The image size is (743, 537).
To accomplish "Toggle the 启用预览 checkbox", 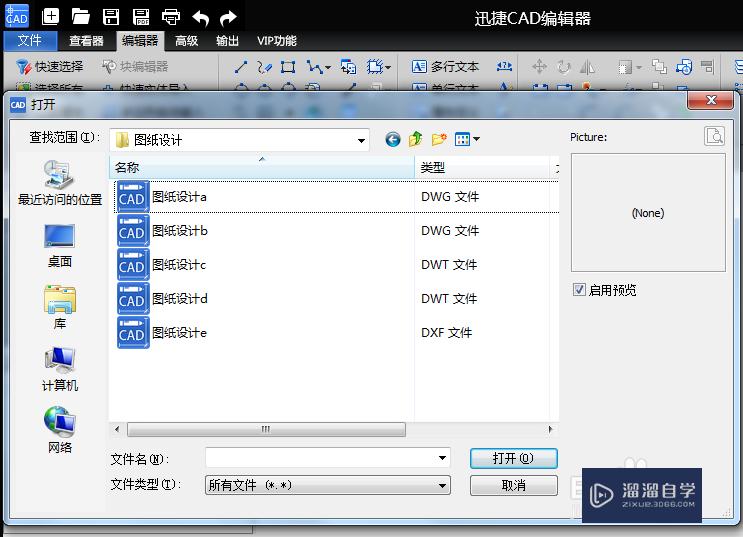I will click(579, 290).
